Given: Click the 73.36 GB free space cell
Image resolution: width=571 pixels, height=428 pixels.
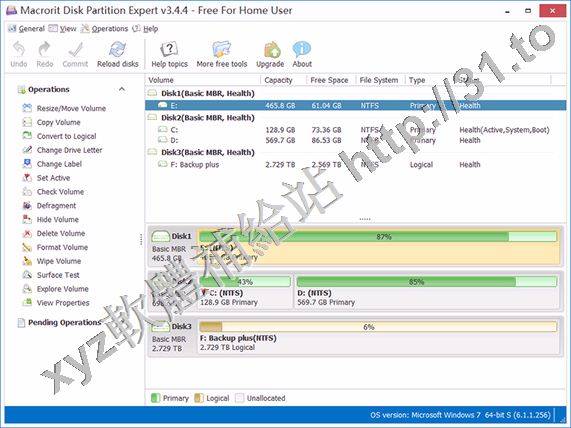Looking at the screenshot, I should click(327, 130).
